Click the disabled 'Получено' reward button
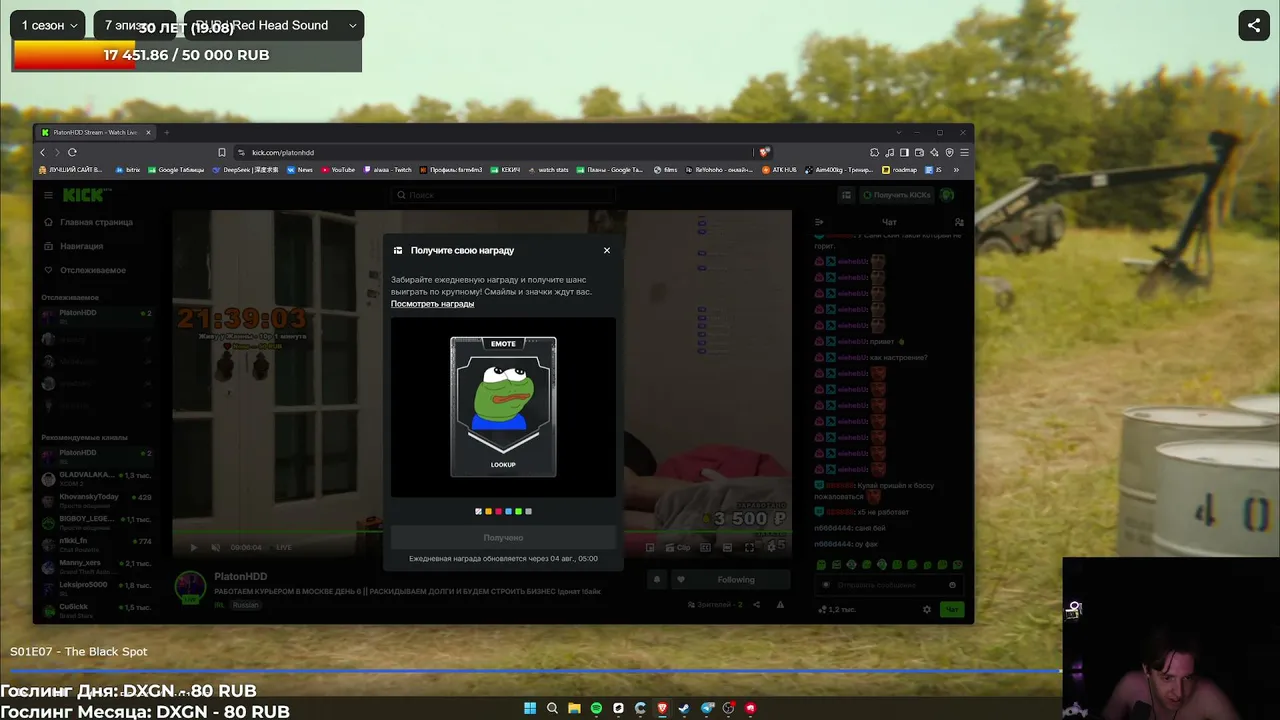1280x720 pixels. (503, 538)
